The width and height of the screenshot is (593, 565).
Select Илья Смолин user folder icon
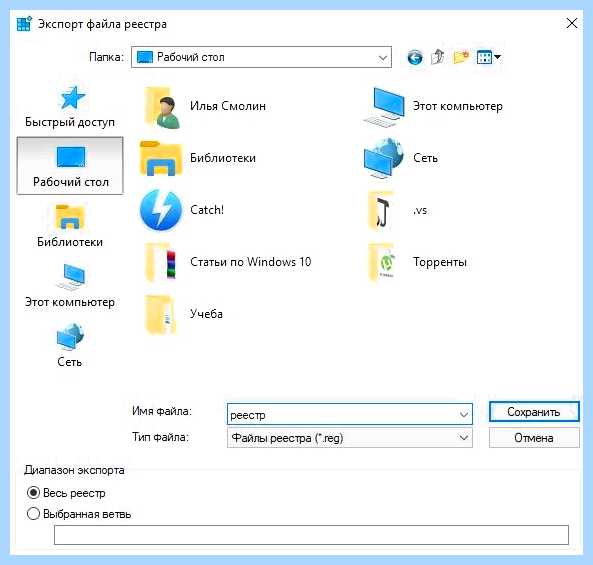[x=163, y=107]
